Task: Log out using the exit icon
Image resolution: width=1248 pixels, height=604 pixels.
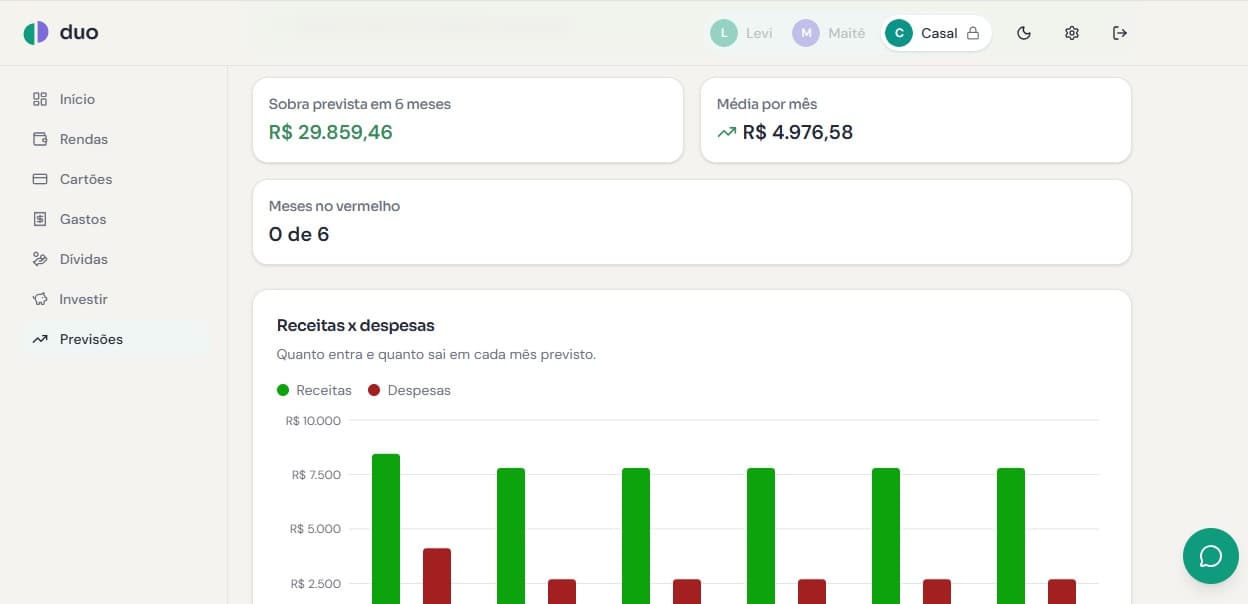Action: coord(1120,33)
